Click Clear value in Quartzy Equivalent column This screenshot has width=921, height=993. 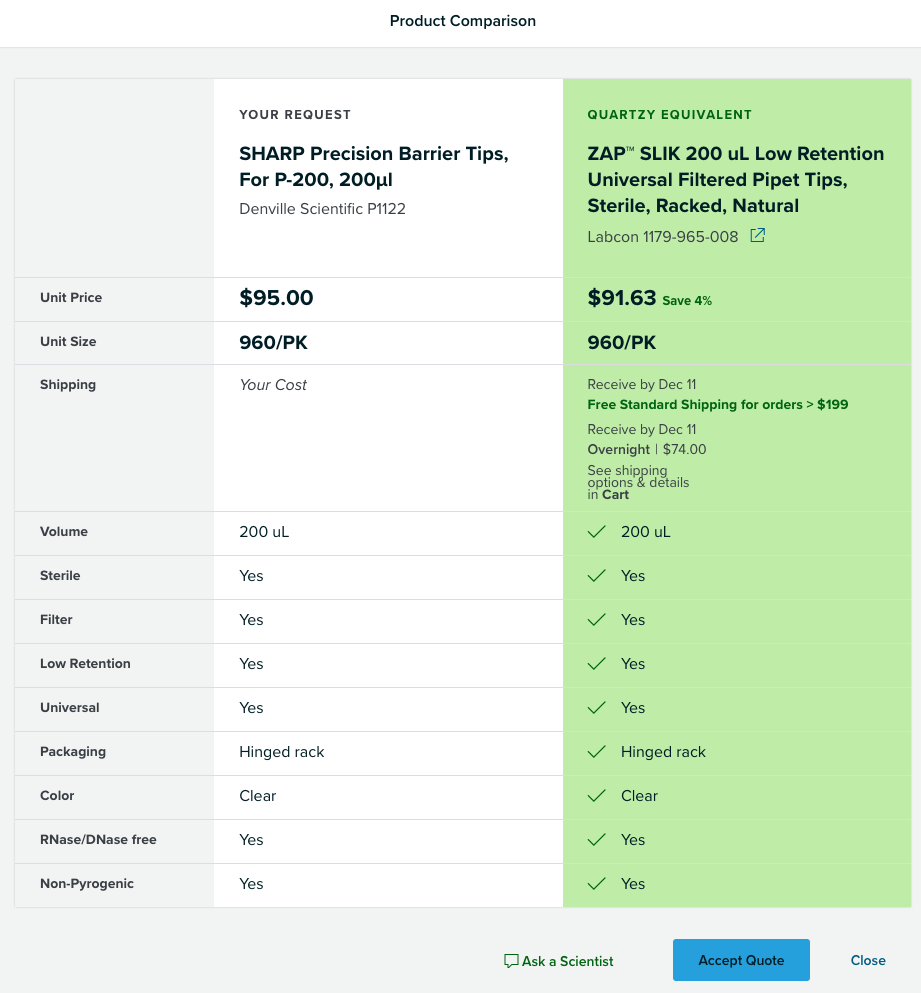639,796
